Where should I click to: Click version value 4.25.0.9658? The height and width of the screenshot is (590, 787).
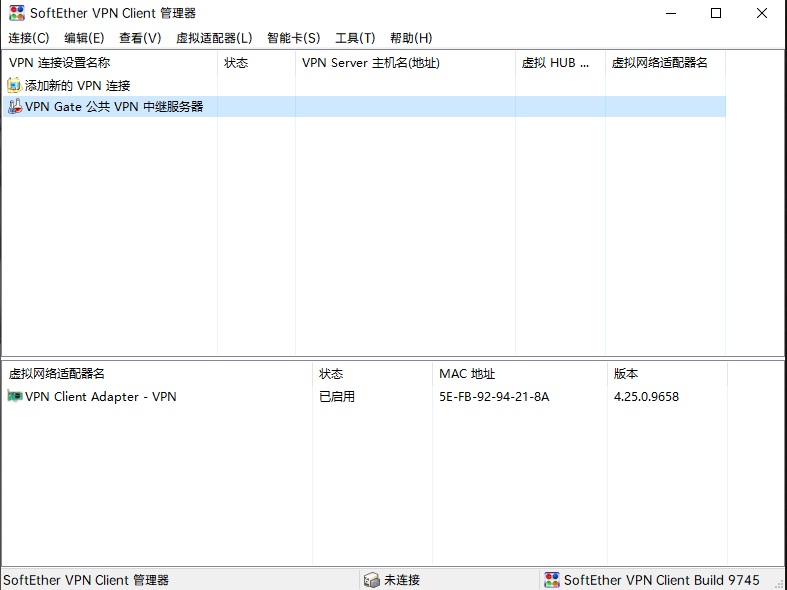tap(646, 396)
